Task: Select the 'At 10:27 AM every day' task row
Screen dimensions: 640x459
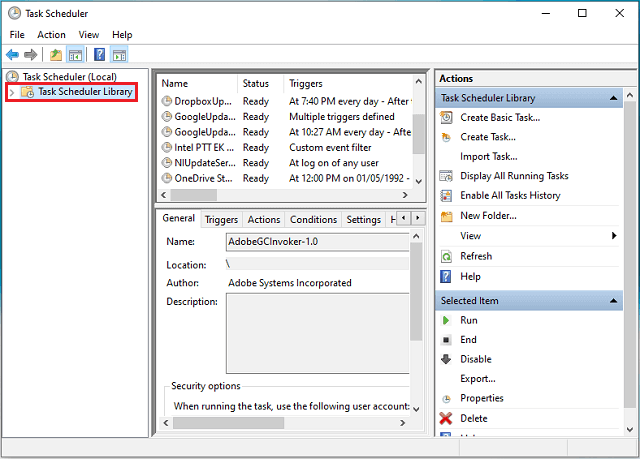Action: tap(285, 132)
